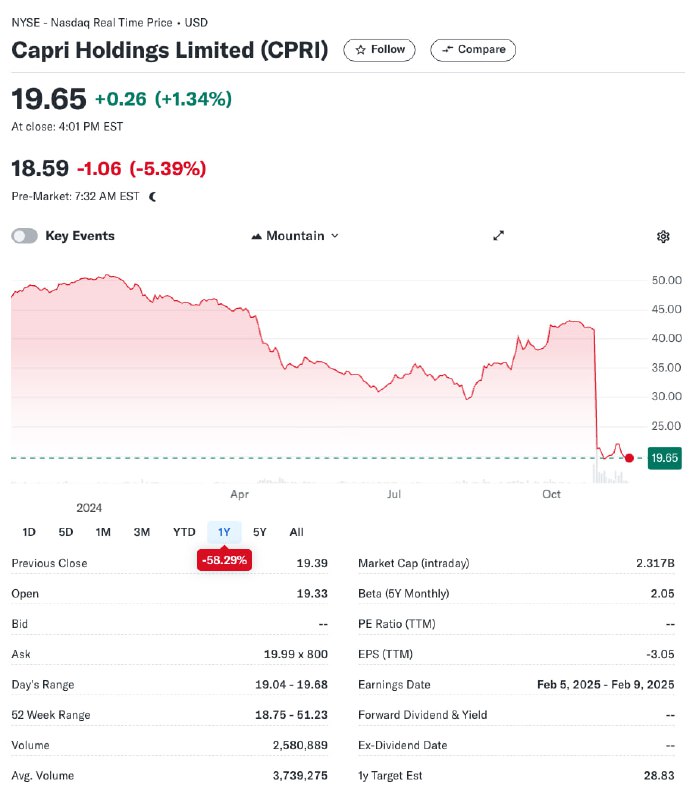Click the Follow button
This screenshot has width=699, height=800.
(380, 50)
